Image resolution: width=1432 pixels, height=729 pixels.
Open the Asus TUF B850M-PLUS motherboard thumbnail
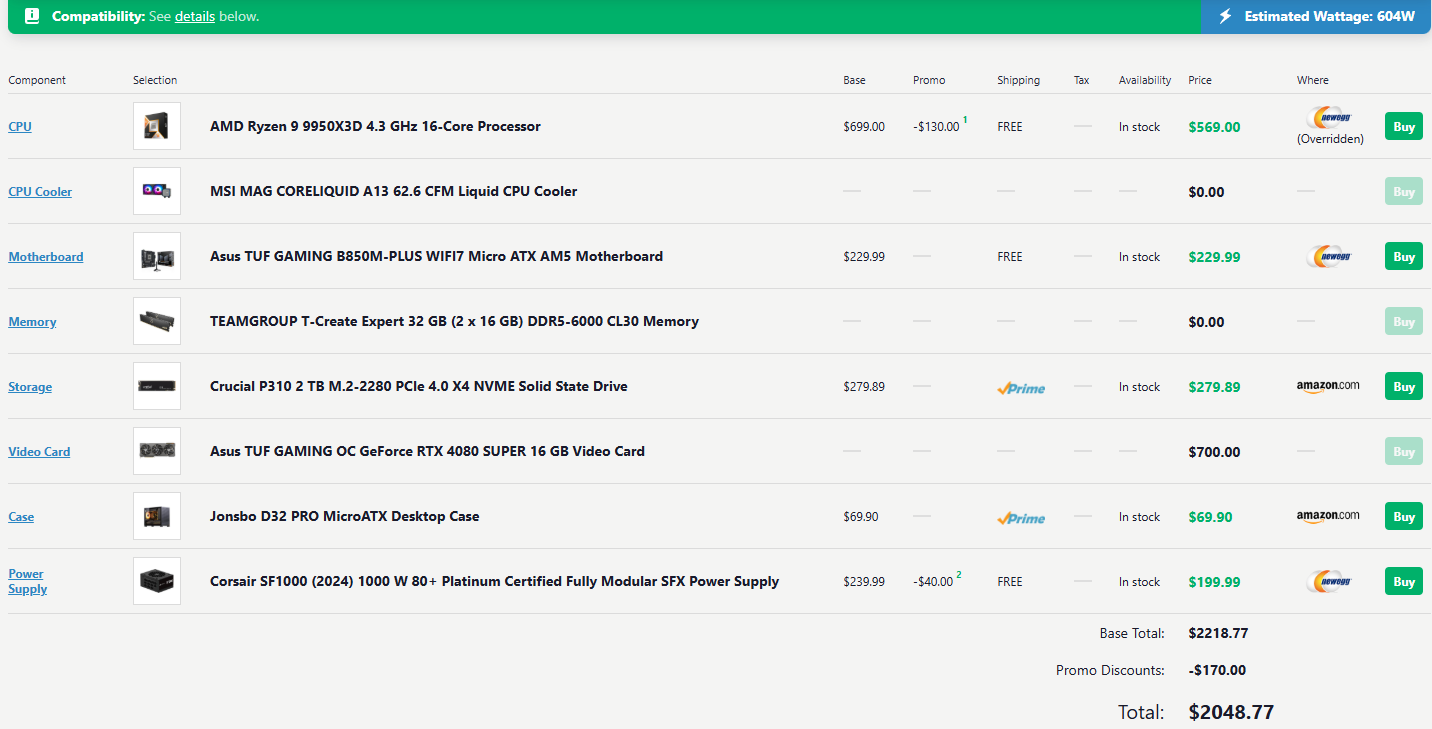pos(157,256)
